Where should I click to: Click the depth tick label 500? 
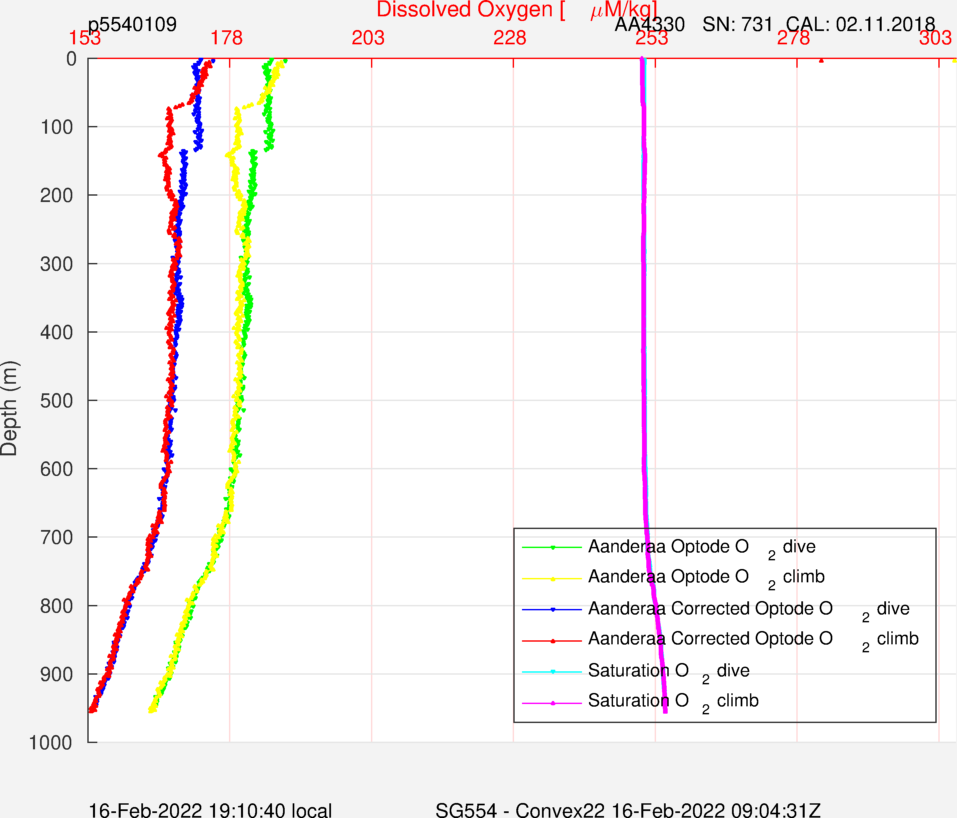tap(56, 400)
